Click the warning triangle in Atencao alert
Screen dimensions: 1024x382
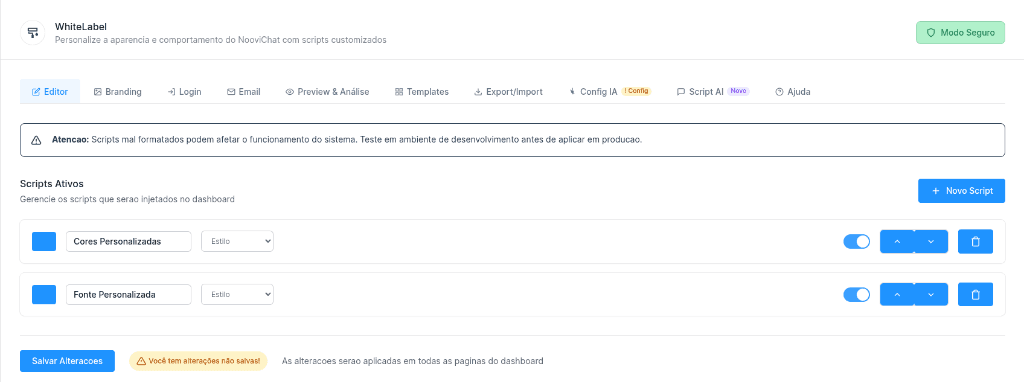click(x=37, y=140)
